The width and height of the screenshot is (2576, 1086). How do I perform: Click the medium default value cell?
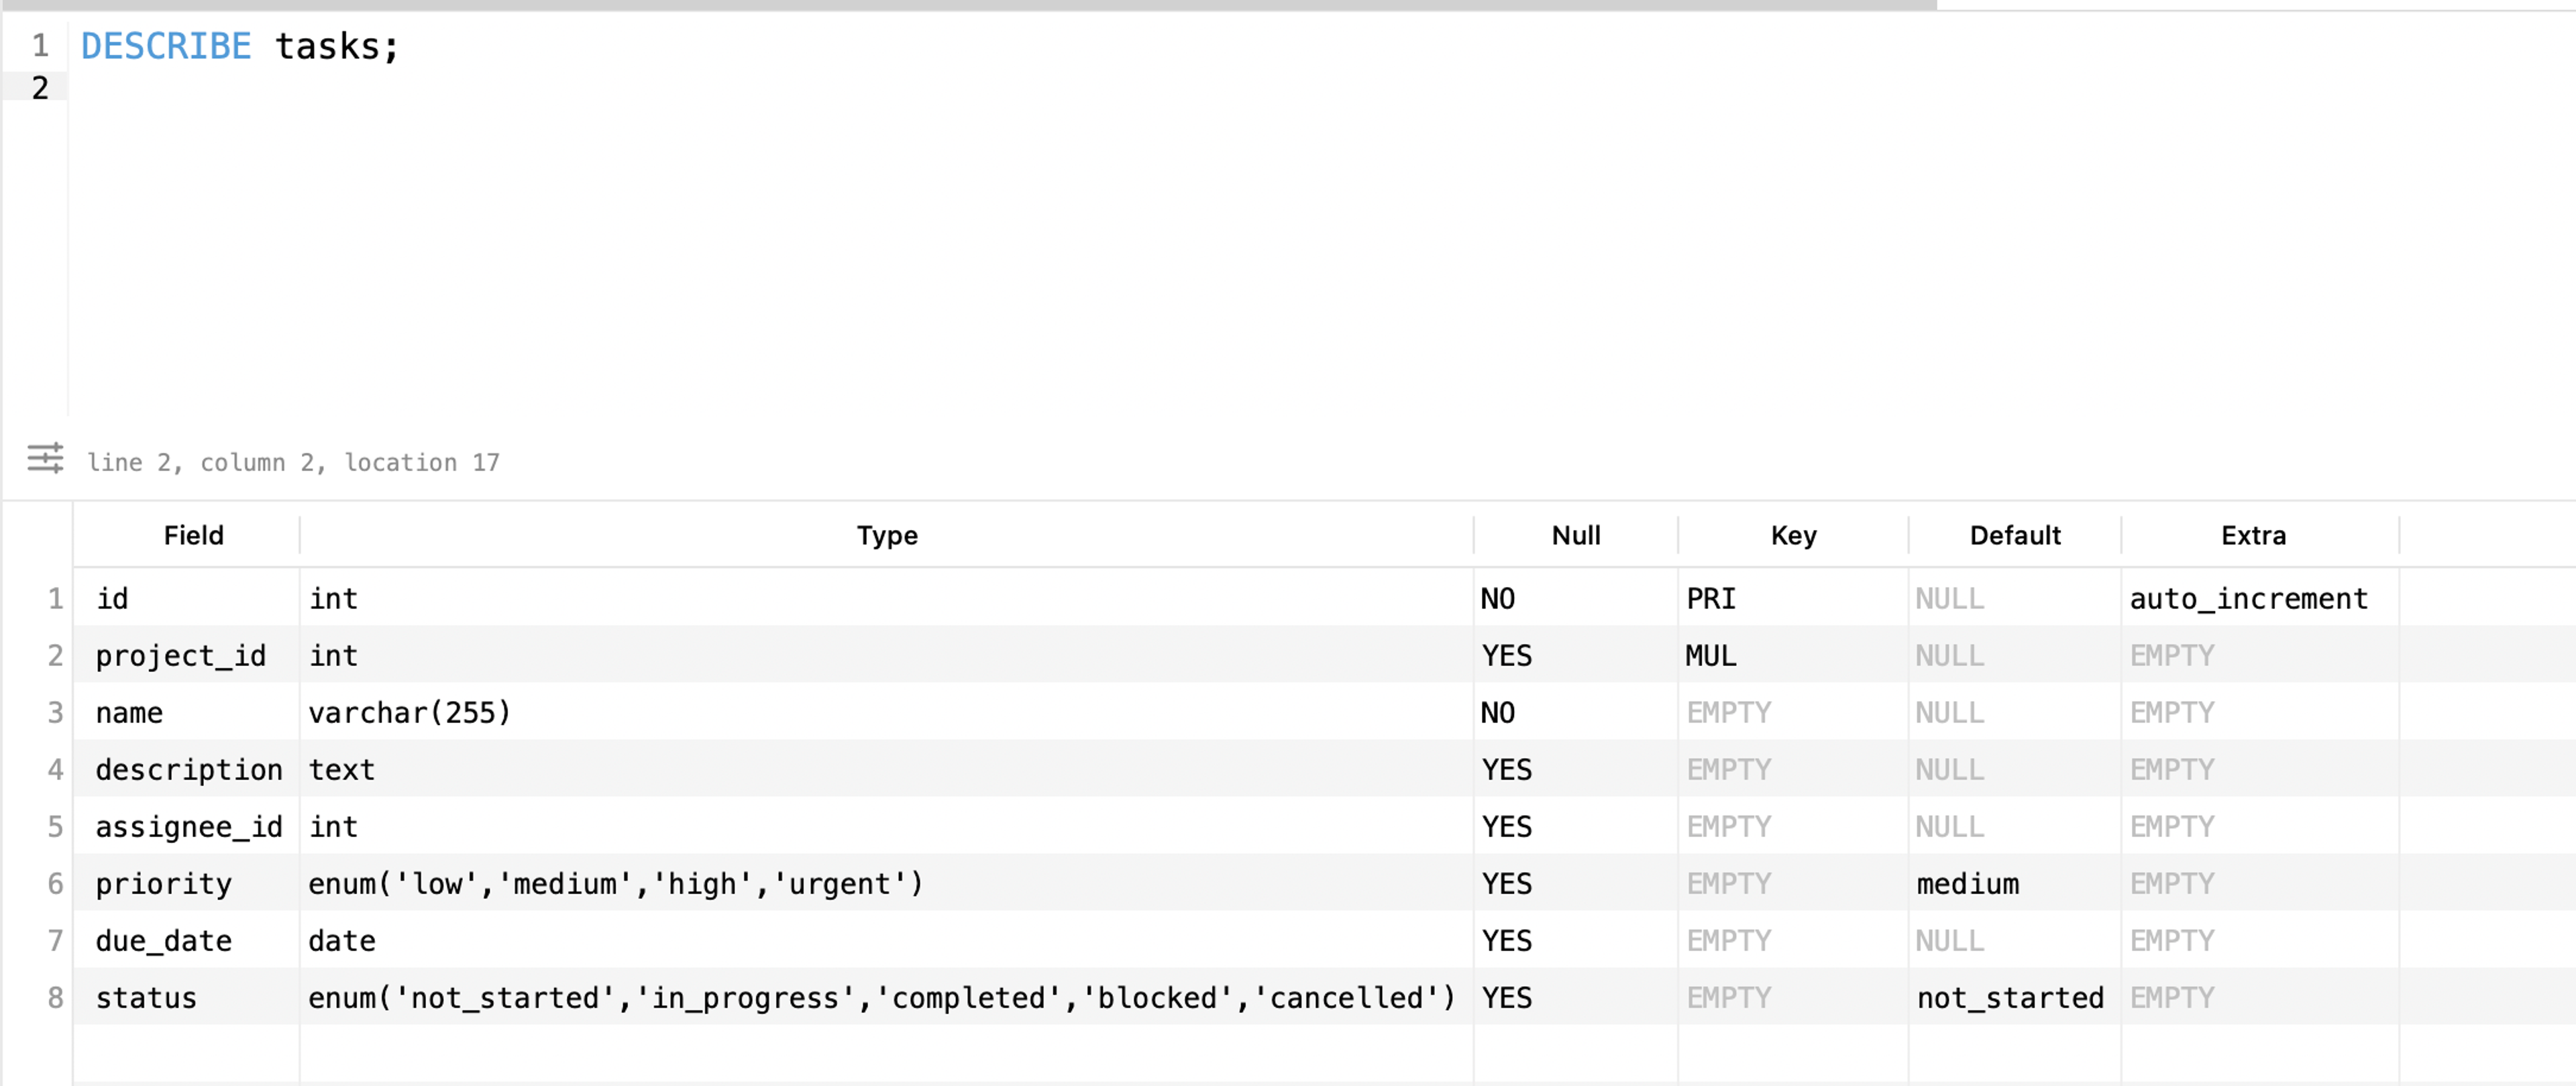tap(1967, 884)
